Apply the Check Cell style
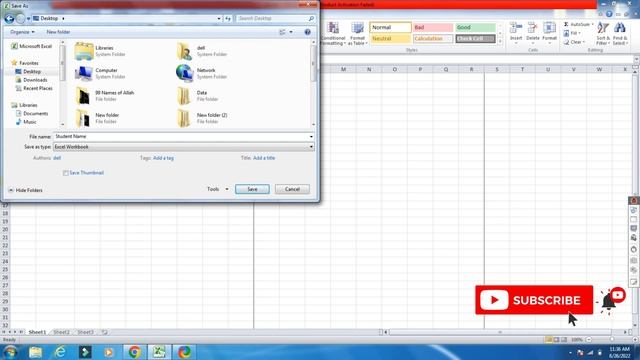 click(475, 39)
